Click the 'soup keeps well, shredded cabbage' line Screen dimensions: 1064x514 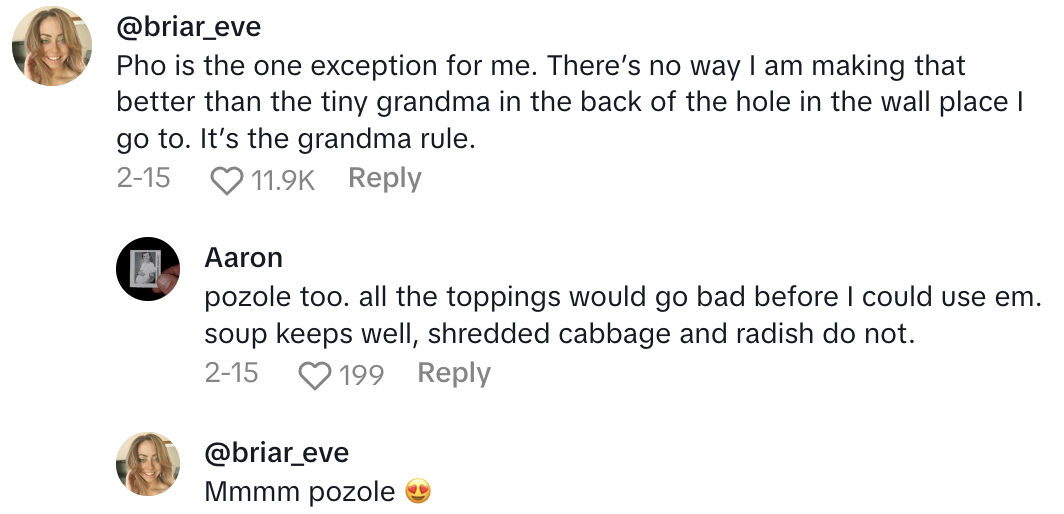pos(559,335)
